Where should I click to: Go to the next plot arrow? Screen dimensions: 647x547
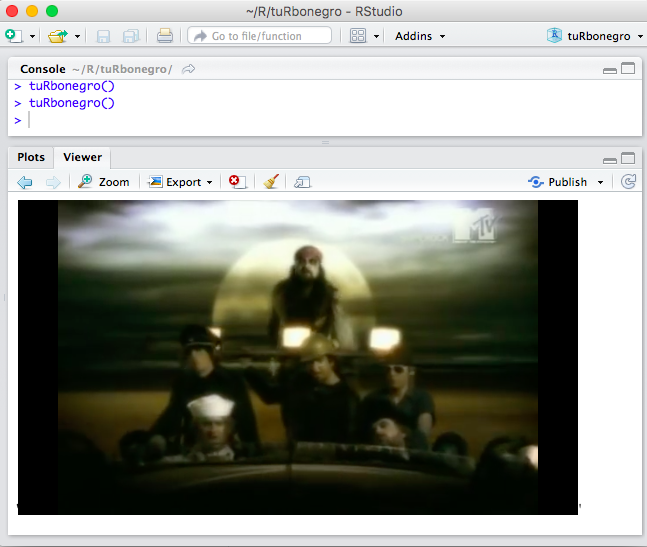tap(53, 182)
